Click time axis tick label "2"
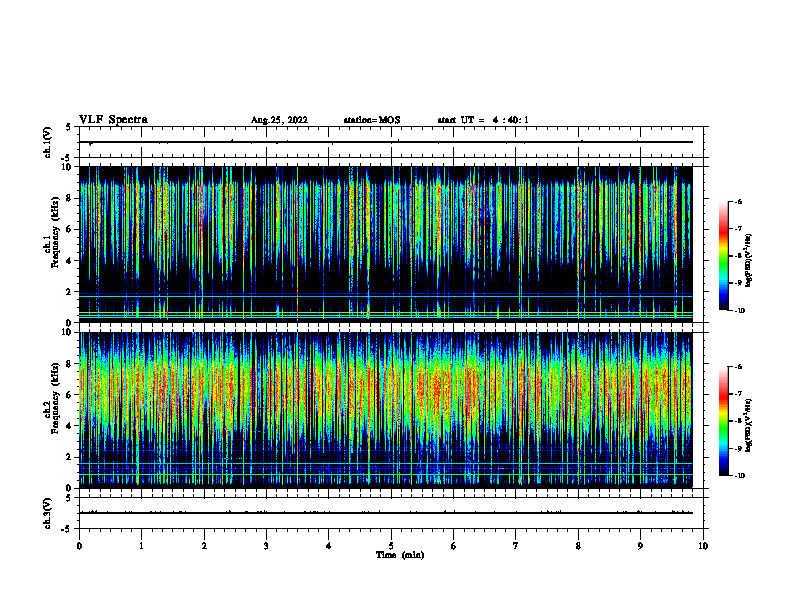This screenshot has width=792, height=612. click(204, 546)
